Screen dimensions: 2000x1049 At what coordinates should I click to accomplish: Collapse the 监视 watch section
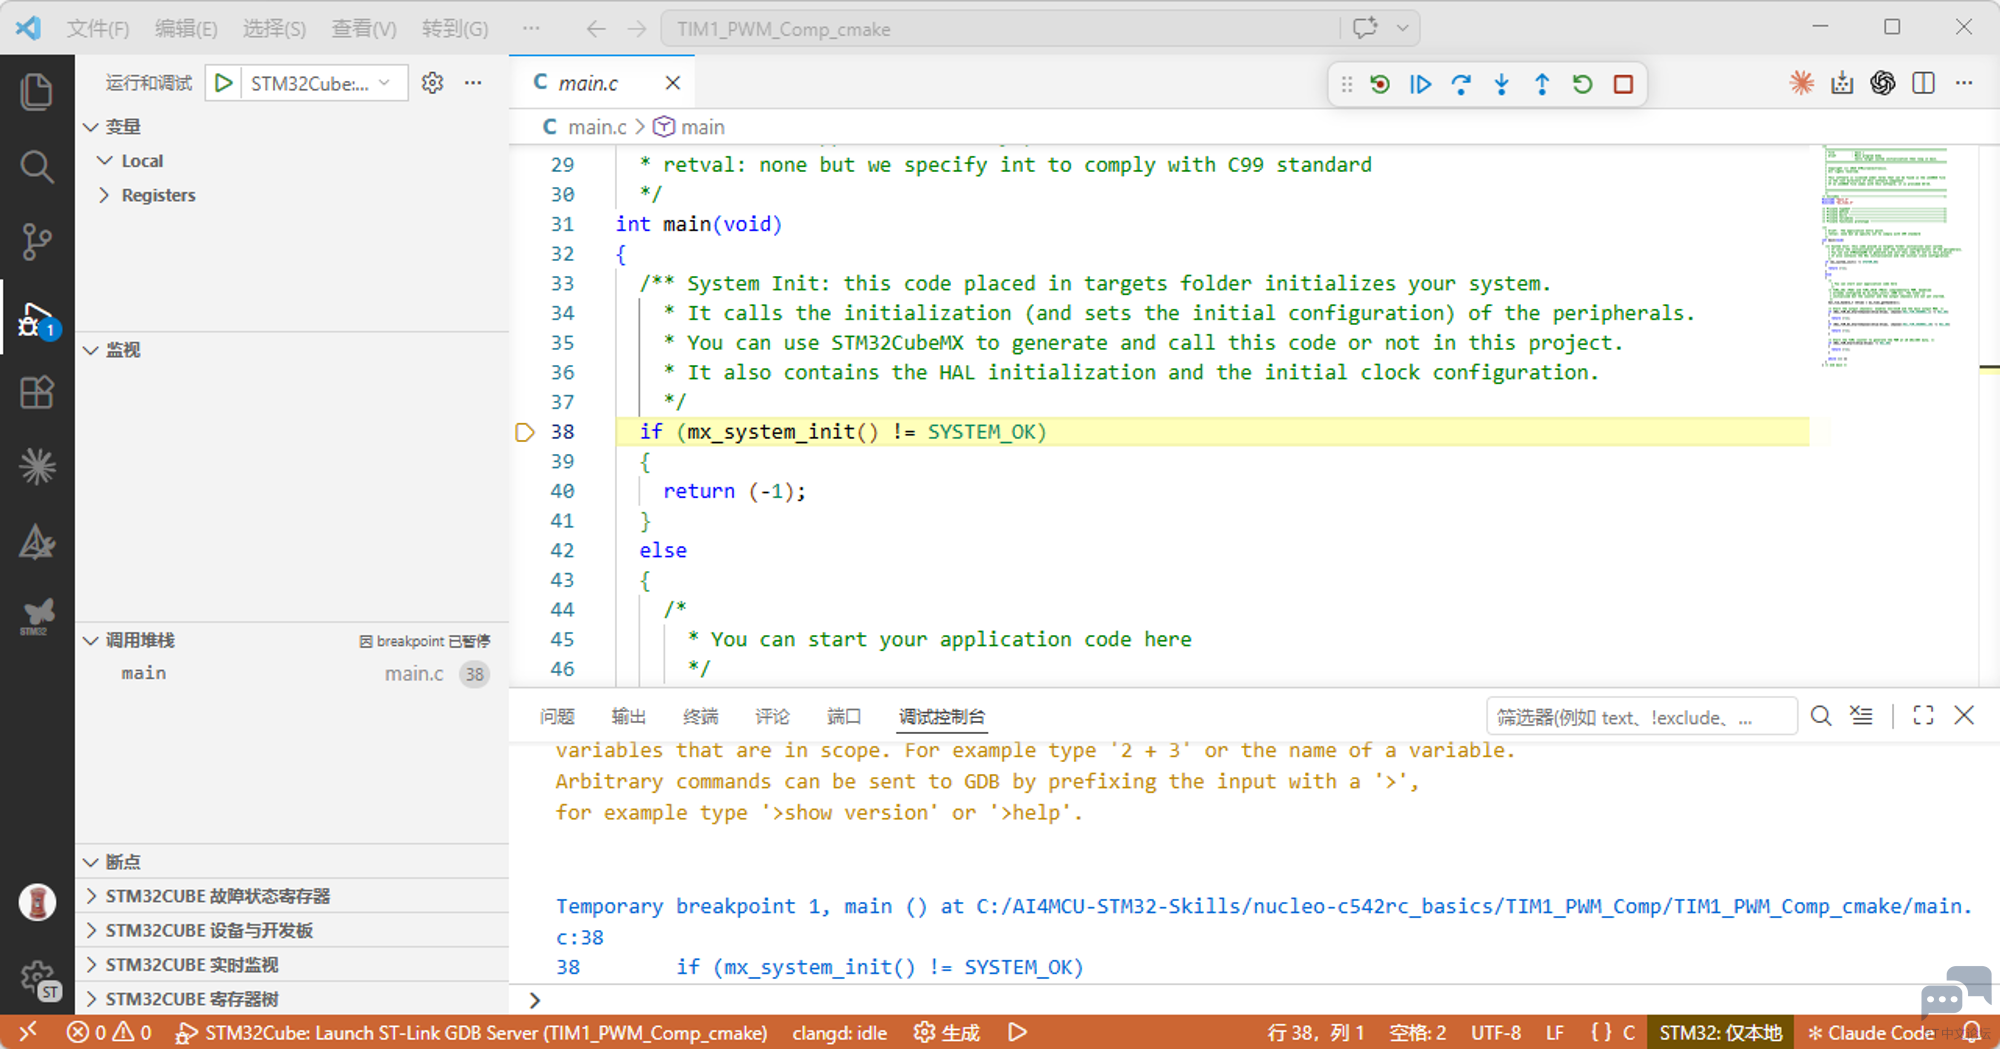pos(90,350)
